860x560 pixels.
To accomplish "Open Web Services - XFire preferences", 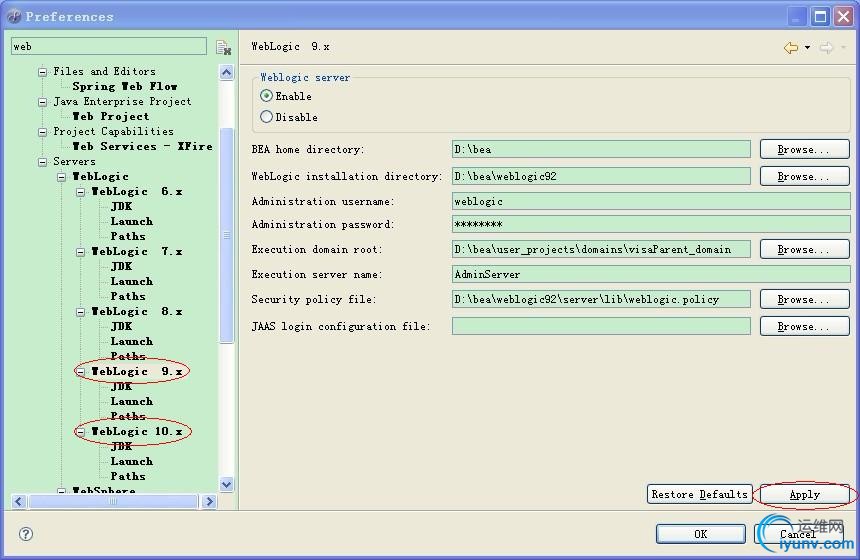I will (x=142, y=146).
